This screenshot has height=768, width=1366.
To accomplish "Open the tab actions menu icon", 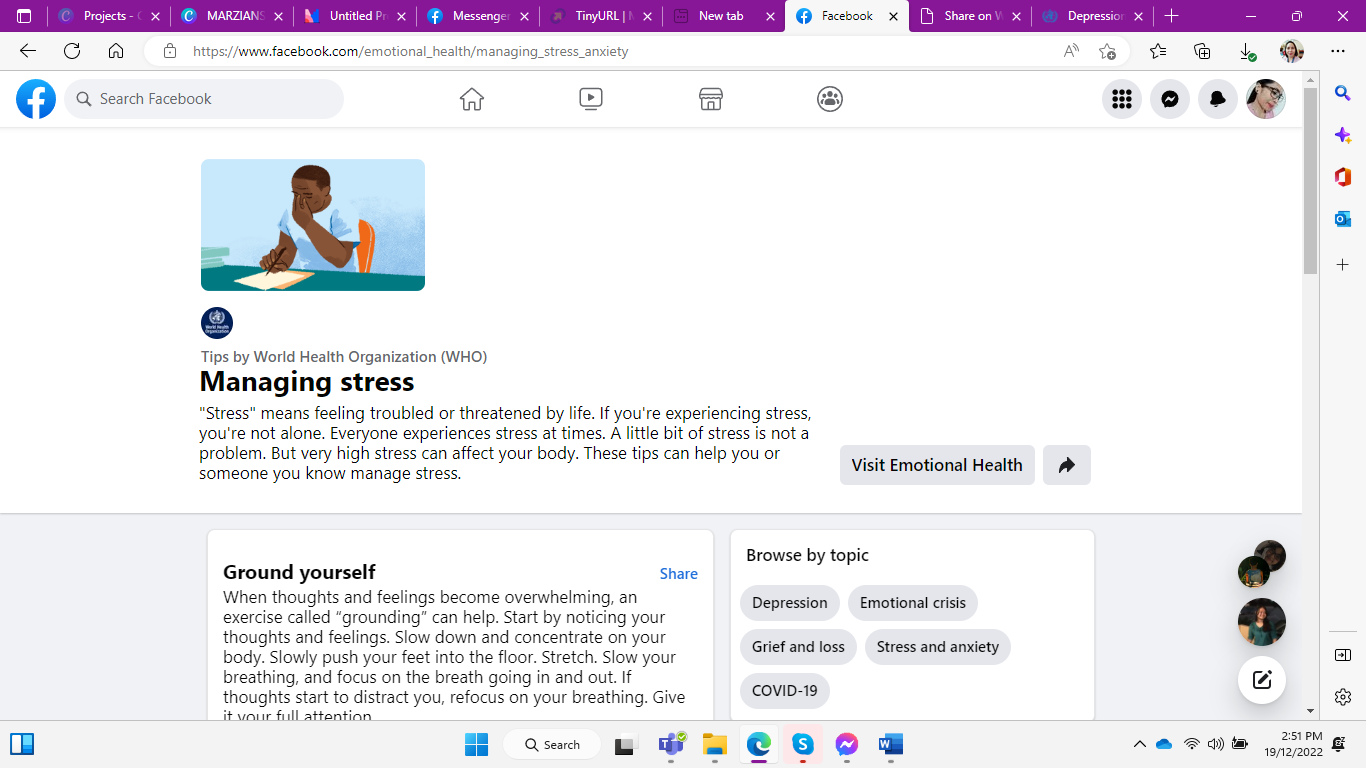I will pyautogui.click(x=24, y=16).
